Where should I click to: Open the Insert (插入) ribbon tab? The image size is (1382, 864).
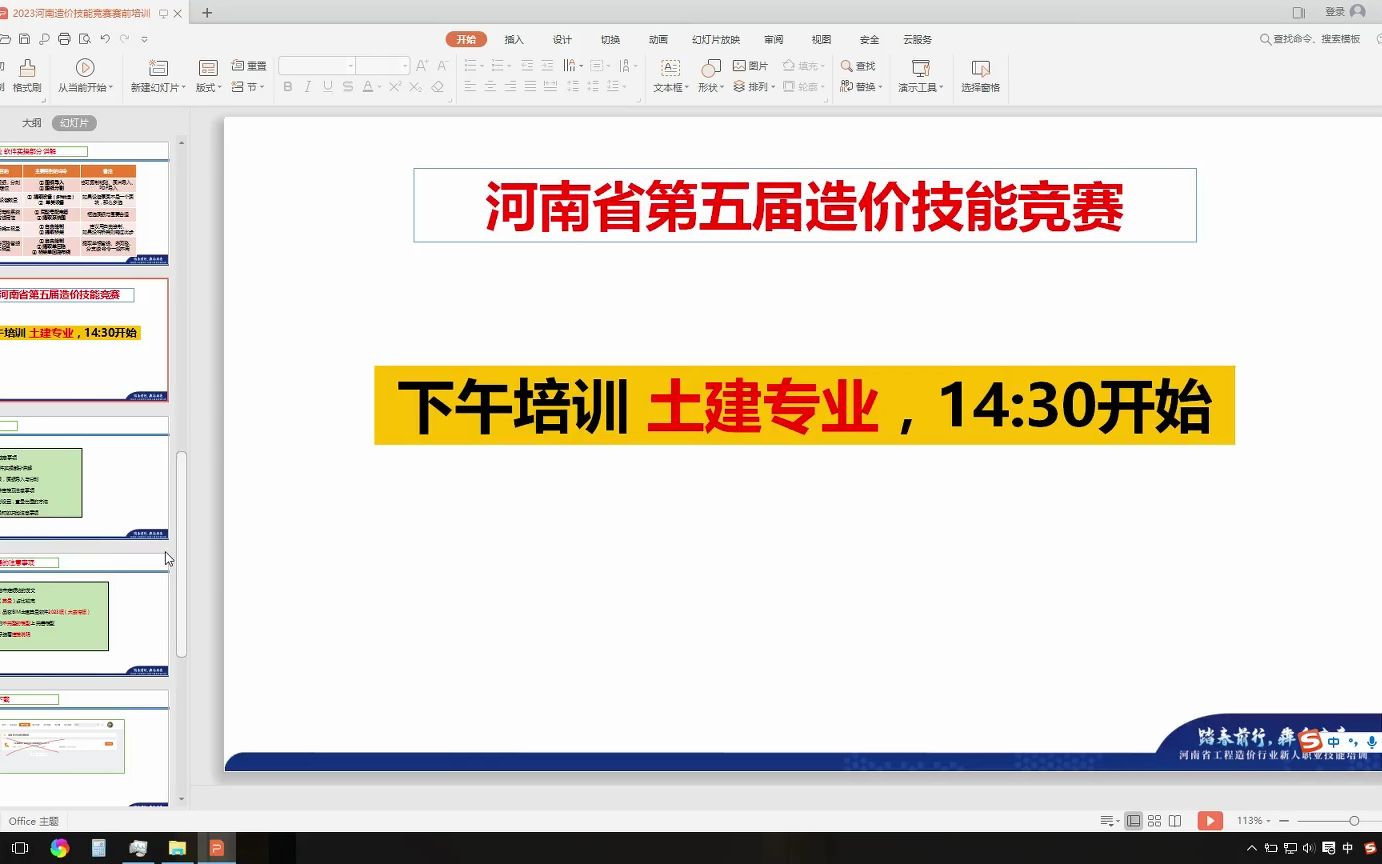coord(514,39)
